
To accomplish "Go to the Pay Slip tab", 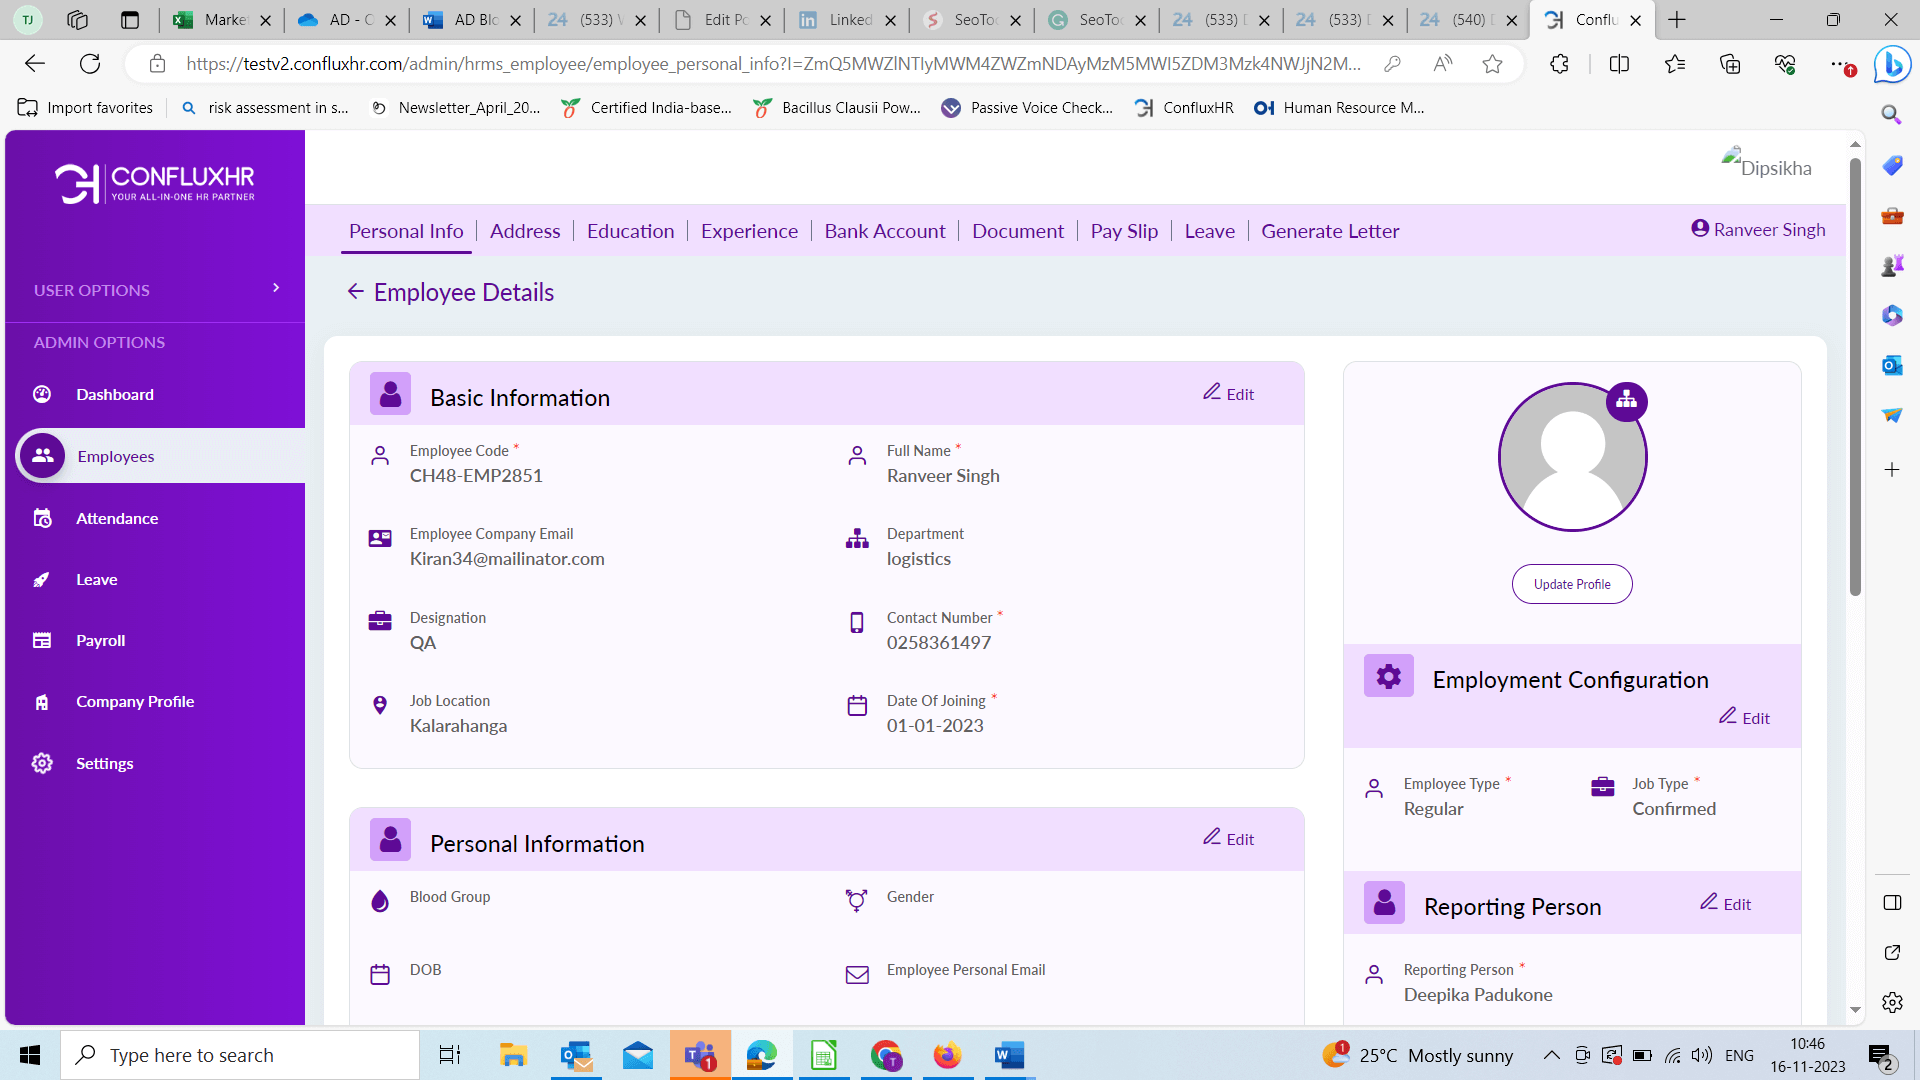I will (1124, 231).
